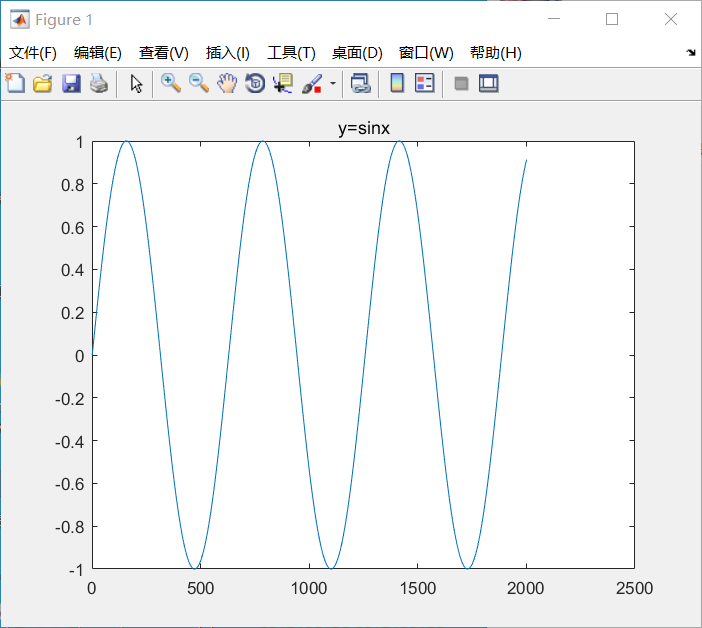
Task: Click the plot title y=sinx
Action: pos(364,128)
